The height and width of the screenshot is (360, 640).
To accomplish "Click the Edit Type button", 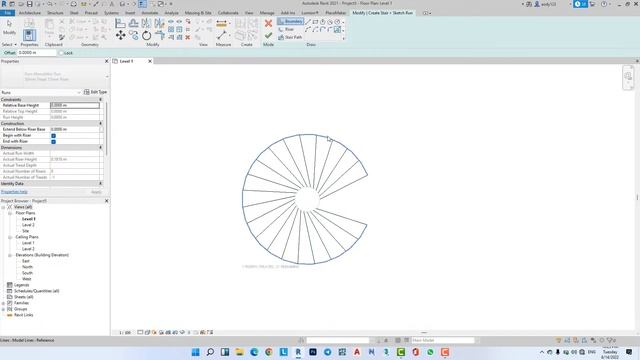I will (96, 92).
